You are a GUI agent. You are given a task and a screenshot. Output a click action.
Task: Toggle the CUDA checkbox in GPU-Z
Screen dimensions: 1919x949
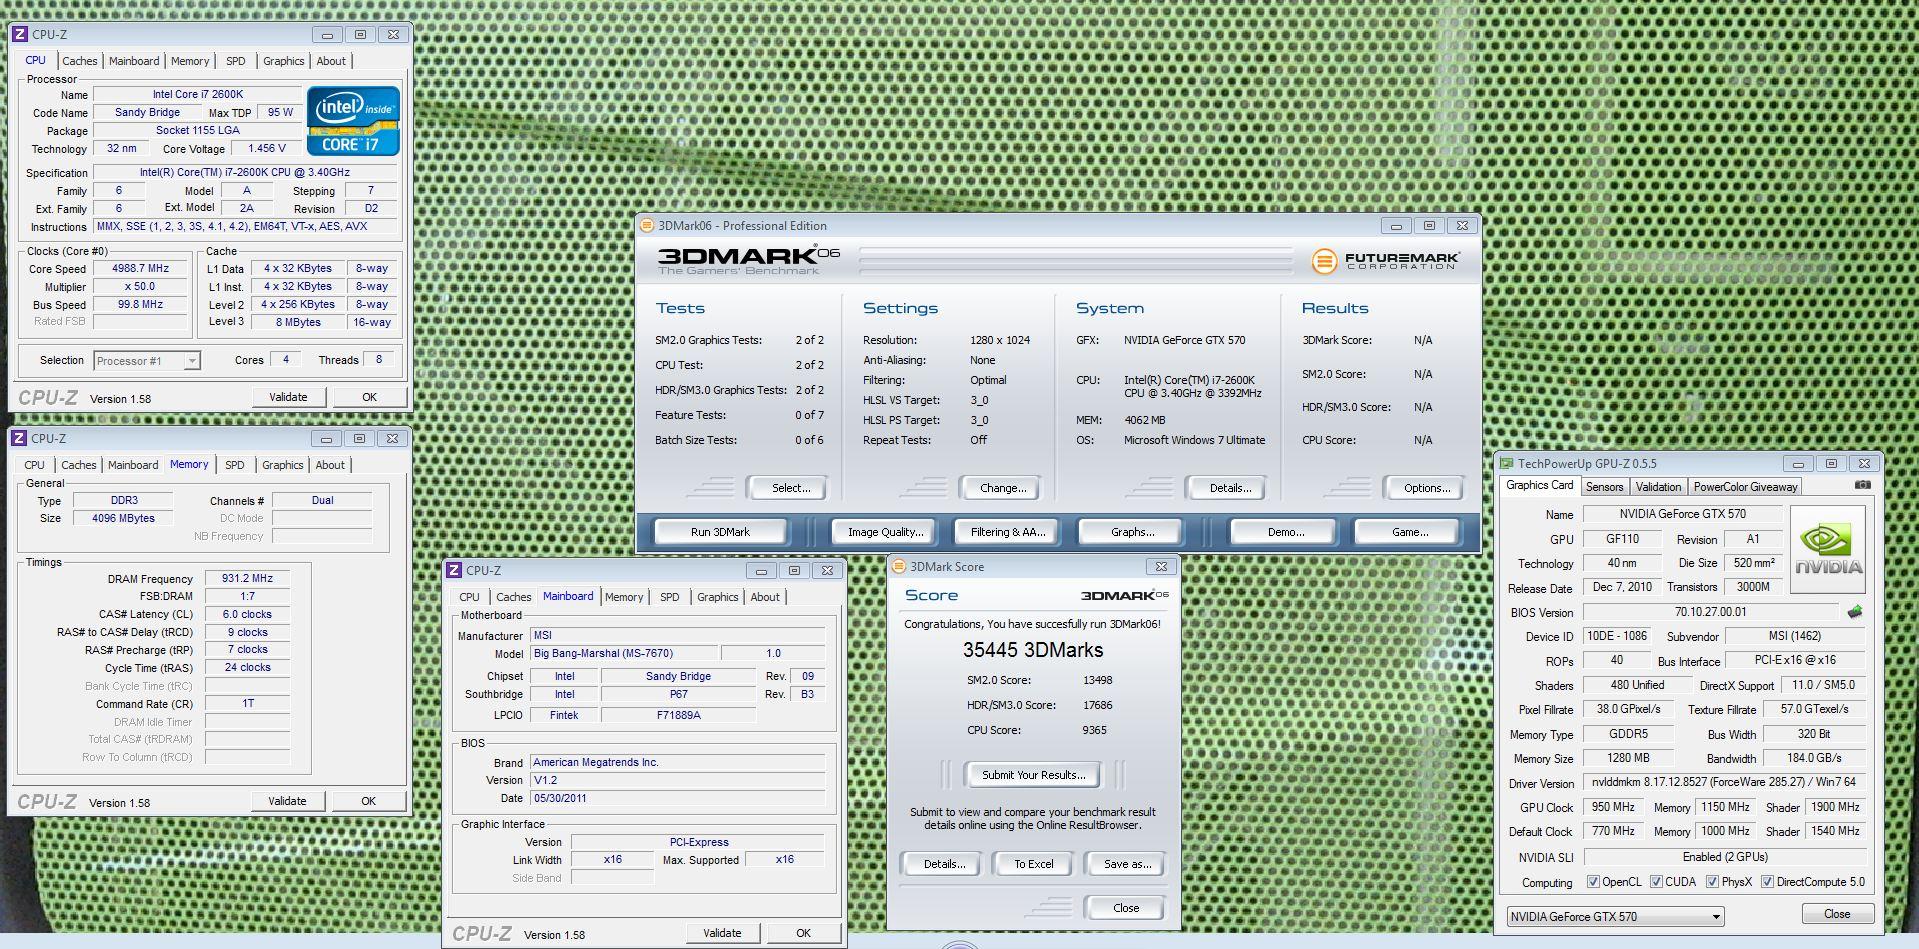pos(1656,882)
